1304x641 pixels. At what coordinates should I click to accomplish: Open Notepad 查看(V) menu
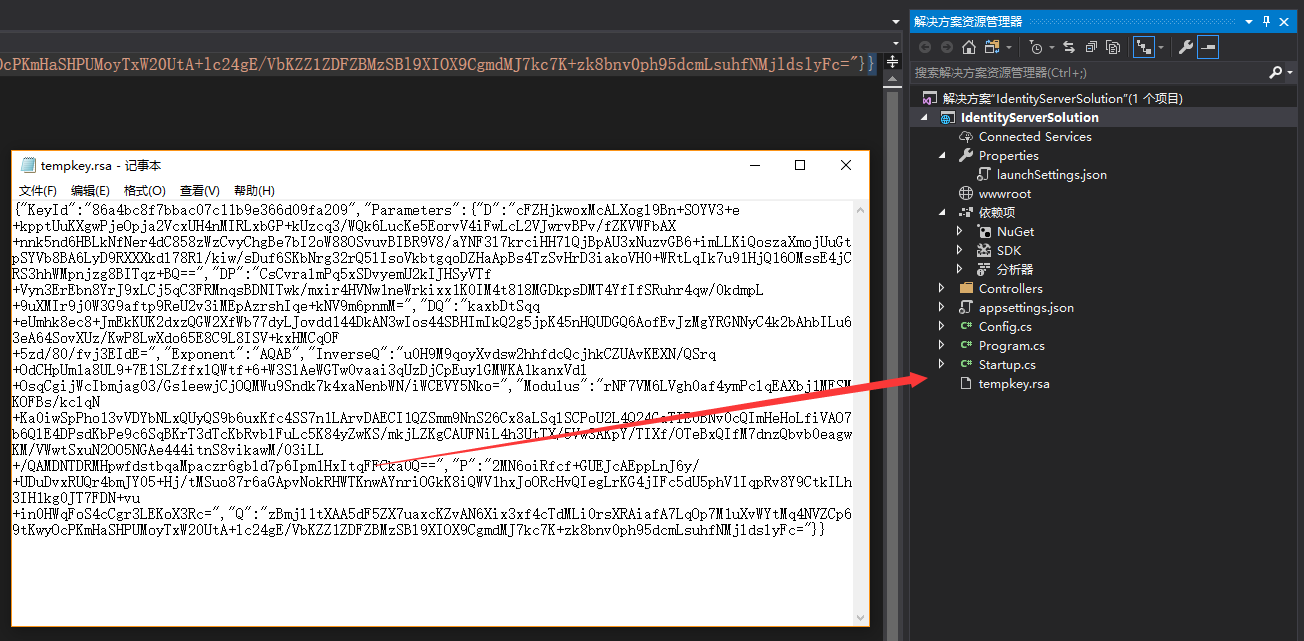point(199,190)
